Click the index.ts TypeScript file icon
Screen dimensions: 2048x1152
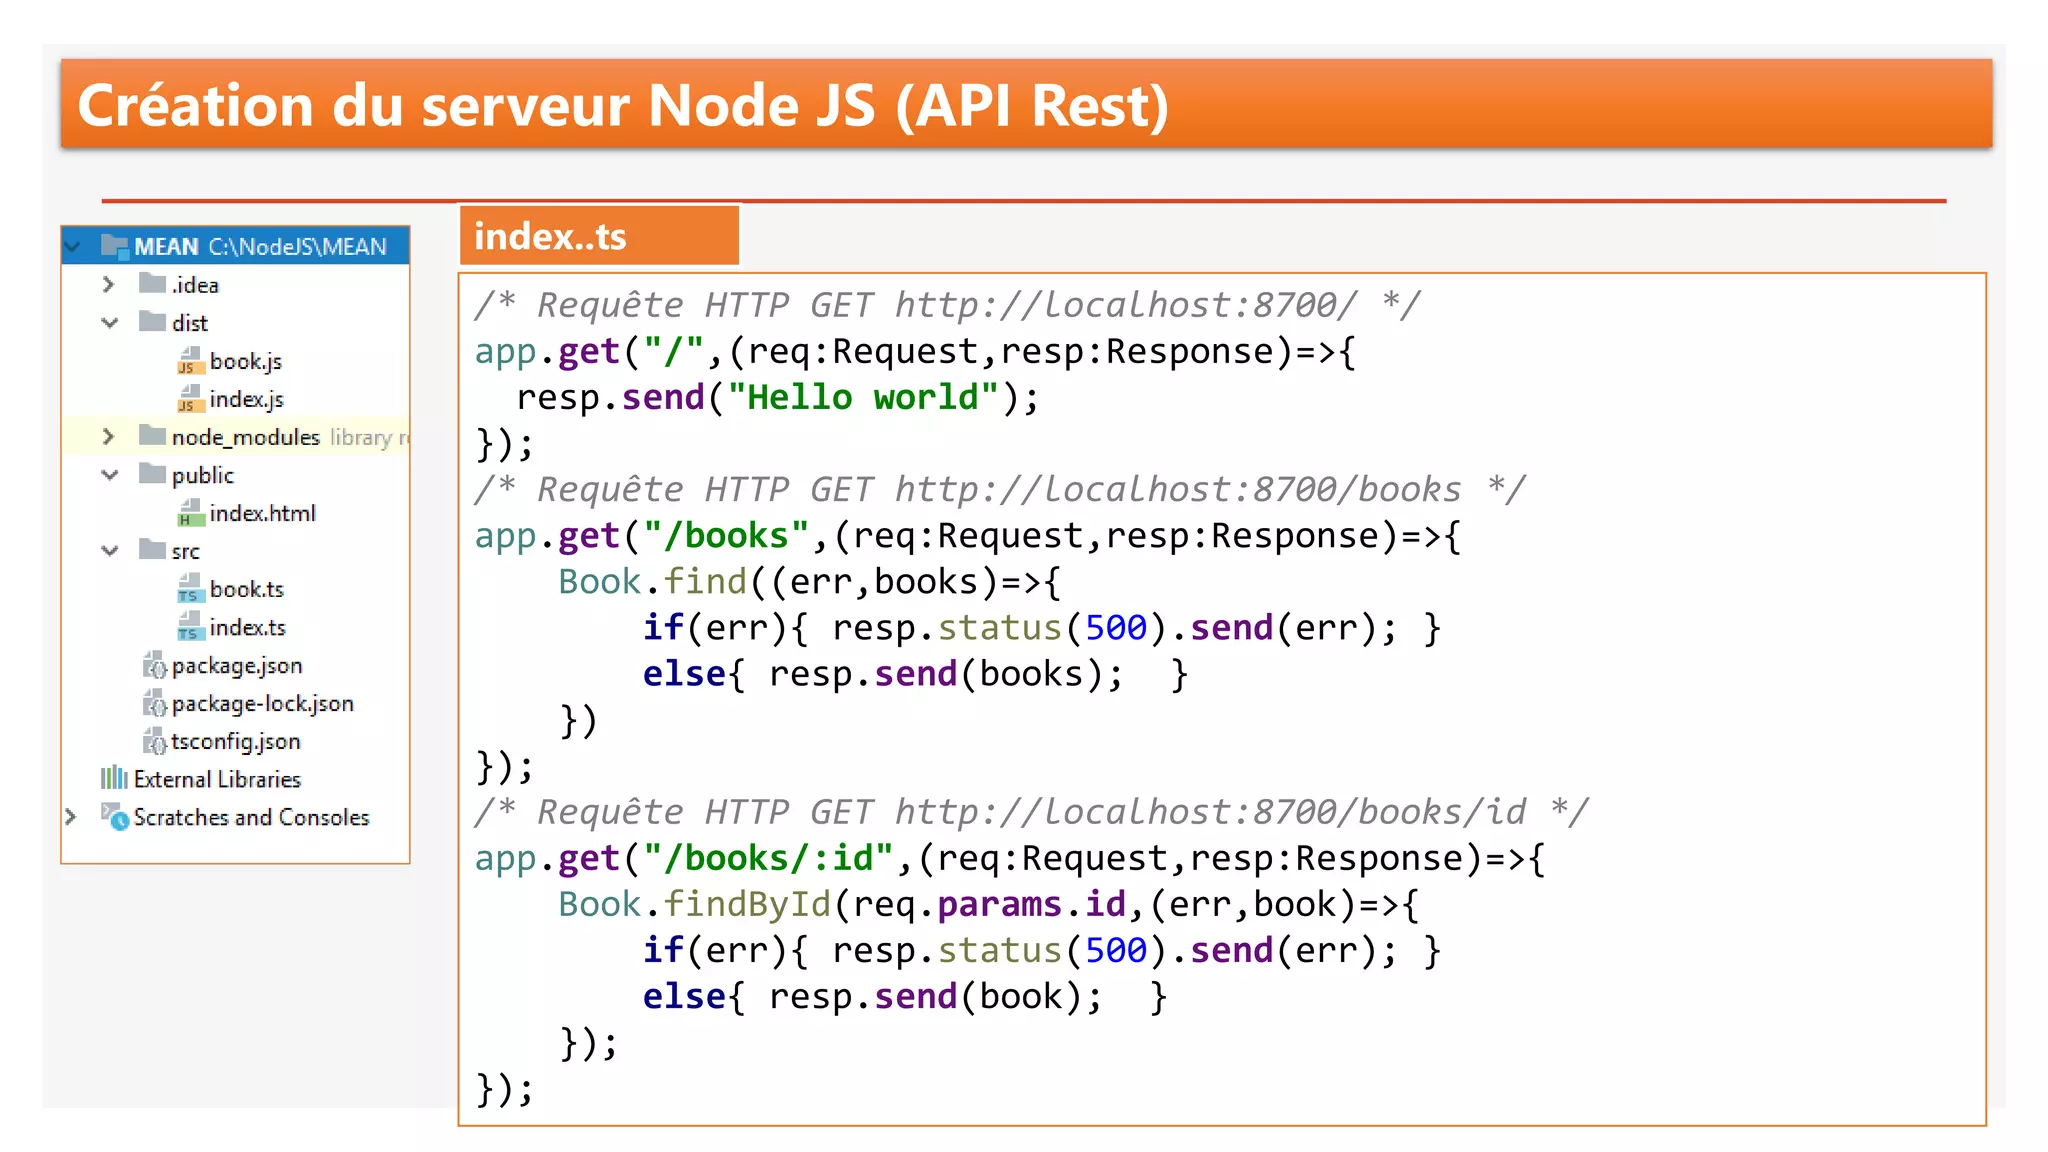[x=190, y=626]
